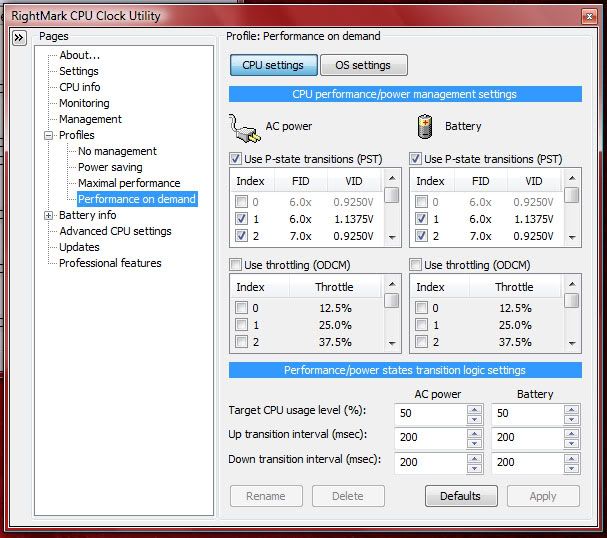Click the Defaults button
Screen dimensions: 607x538
tap(461, 496)
